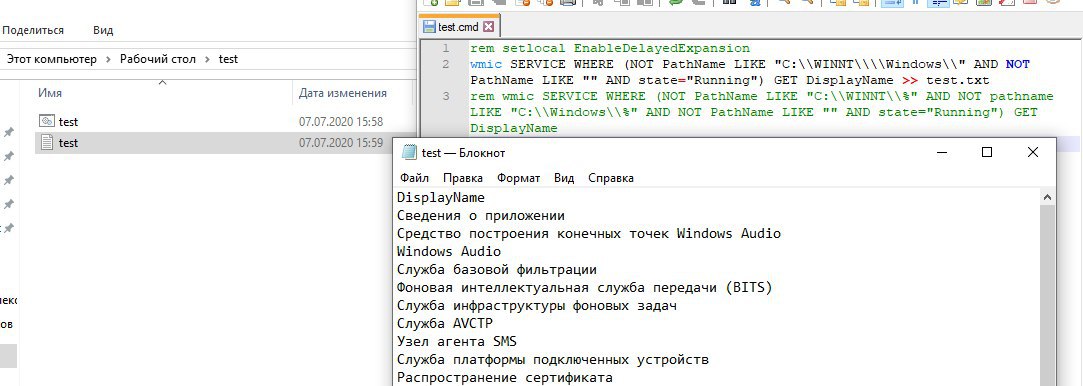Close the Блокнот window
The image size is (1083, 386).
click(1033, 152)
